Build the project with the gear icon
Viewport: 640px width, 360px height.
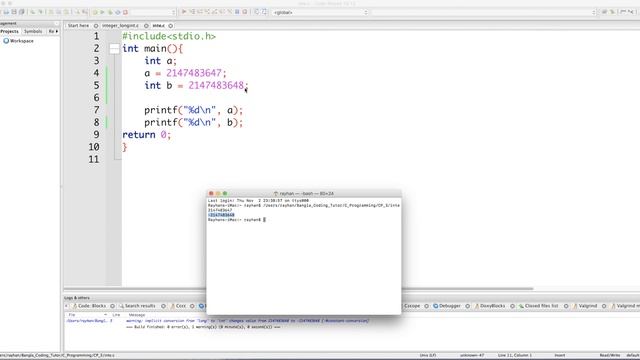coord(95,12)
